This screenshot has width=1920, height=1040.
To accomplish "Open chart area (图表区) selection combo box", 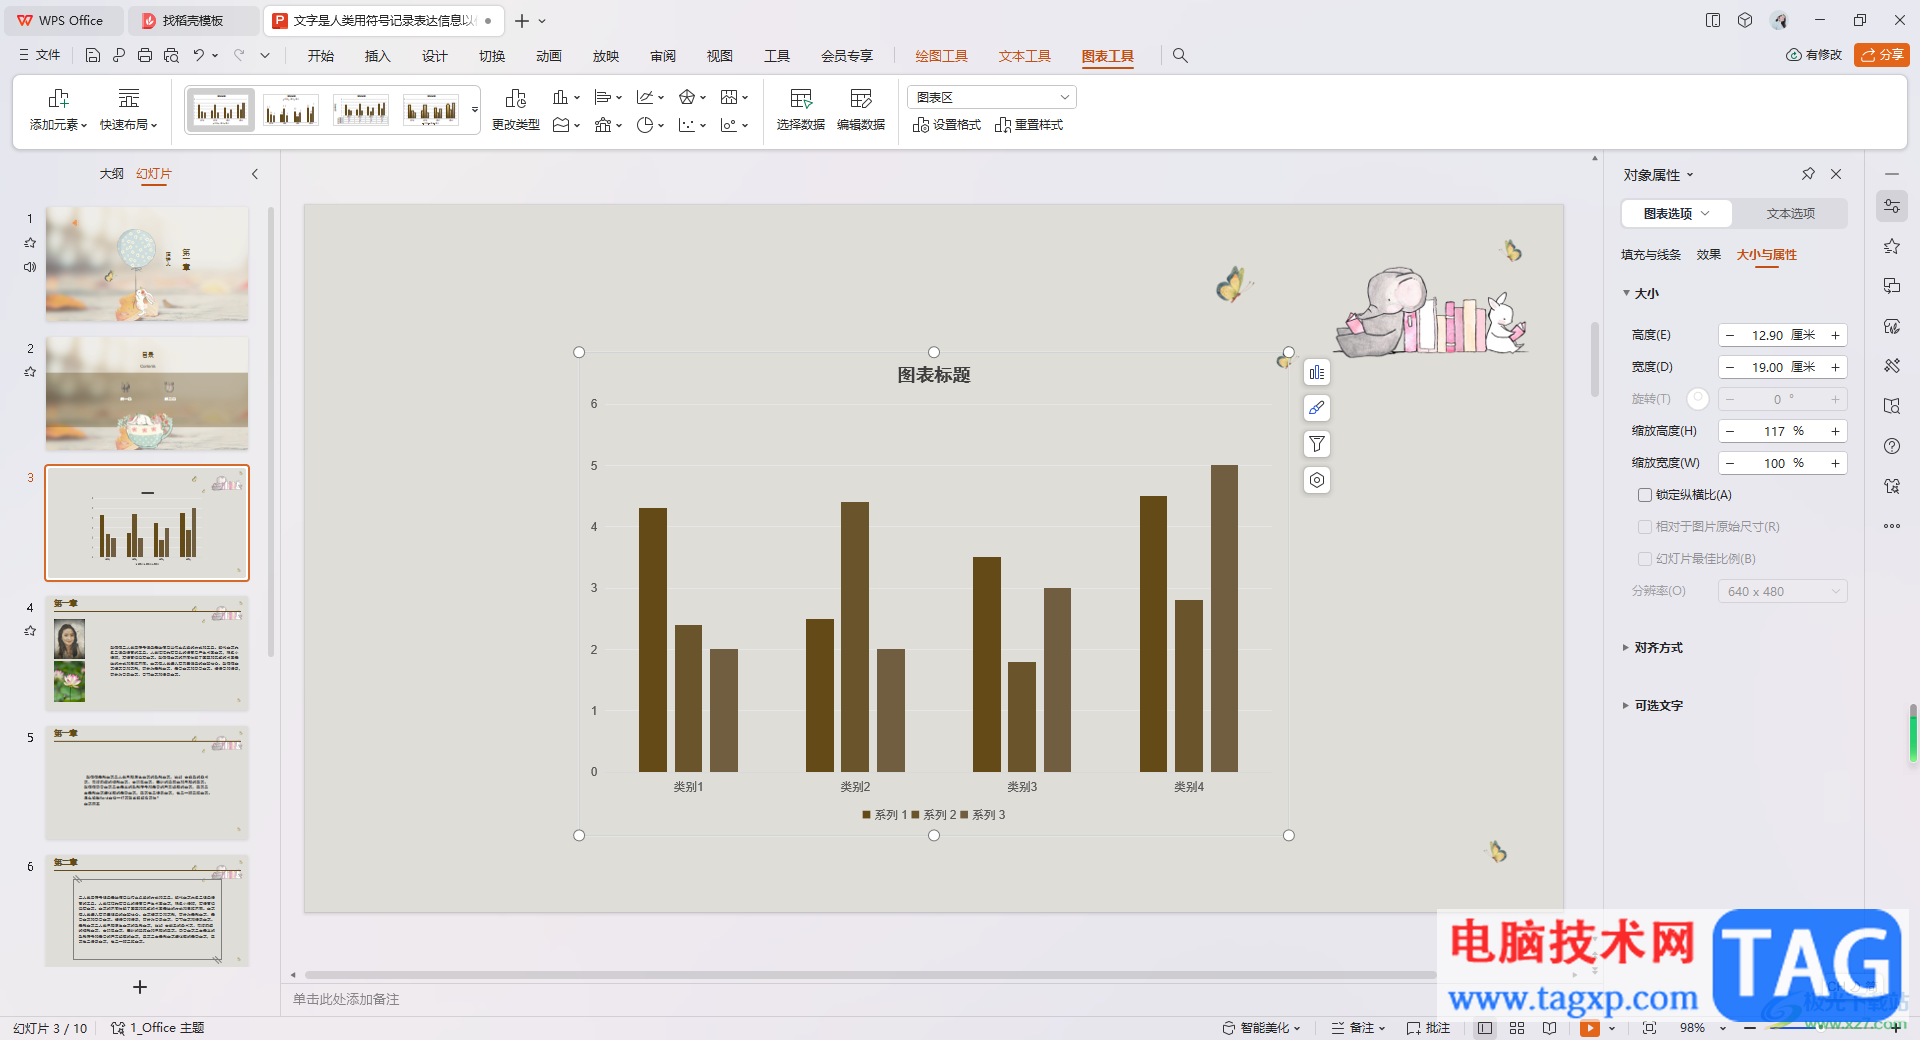I will 992,97.
